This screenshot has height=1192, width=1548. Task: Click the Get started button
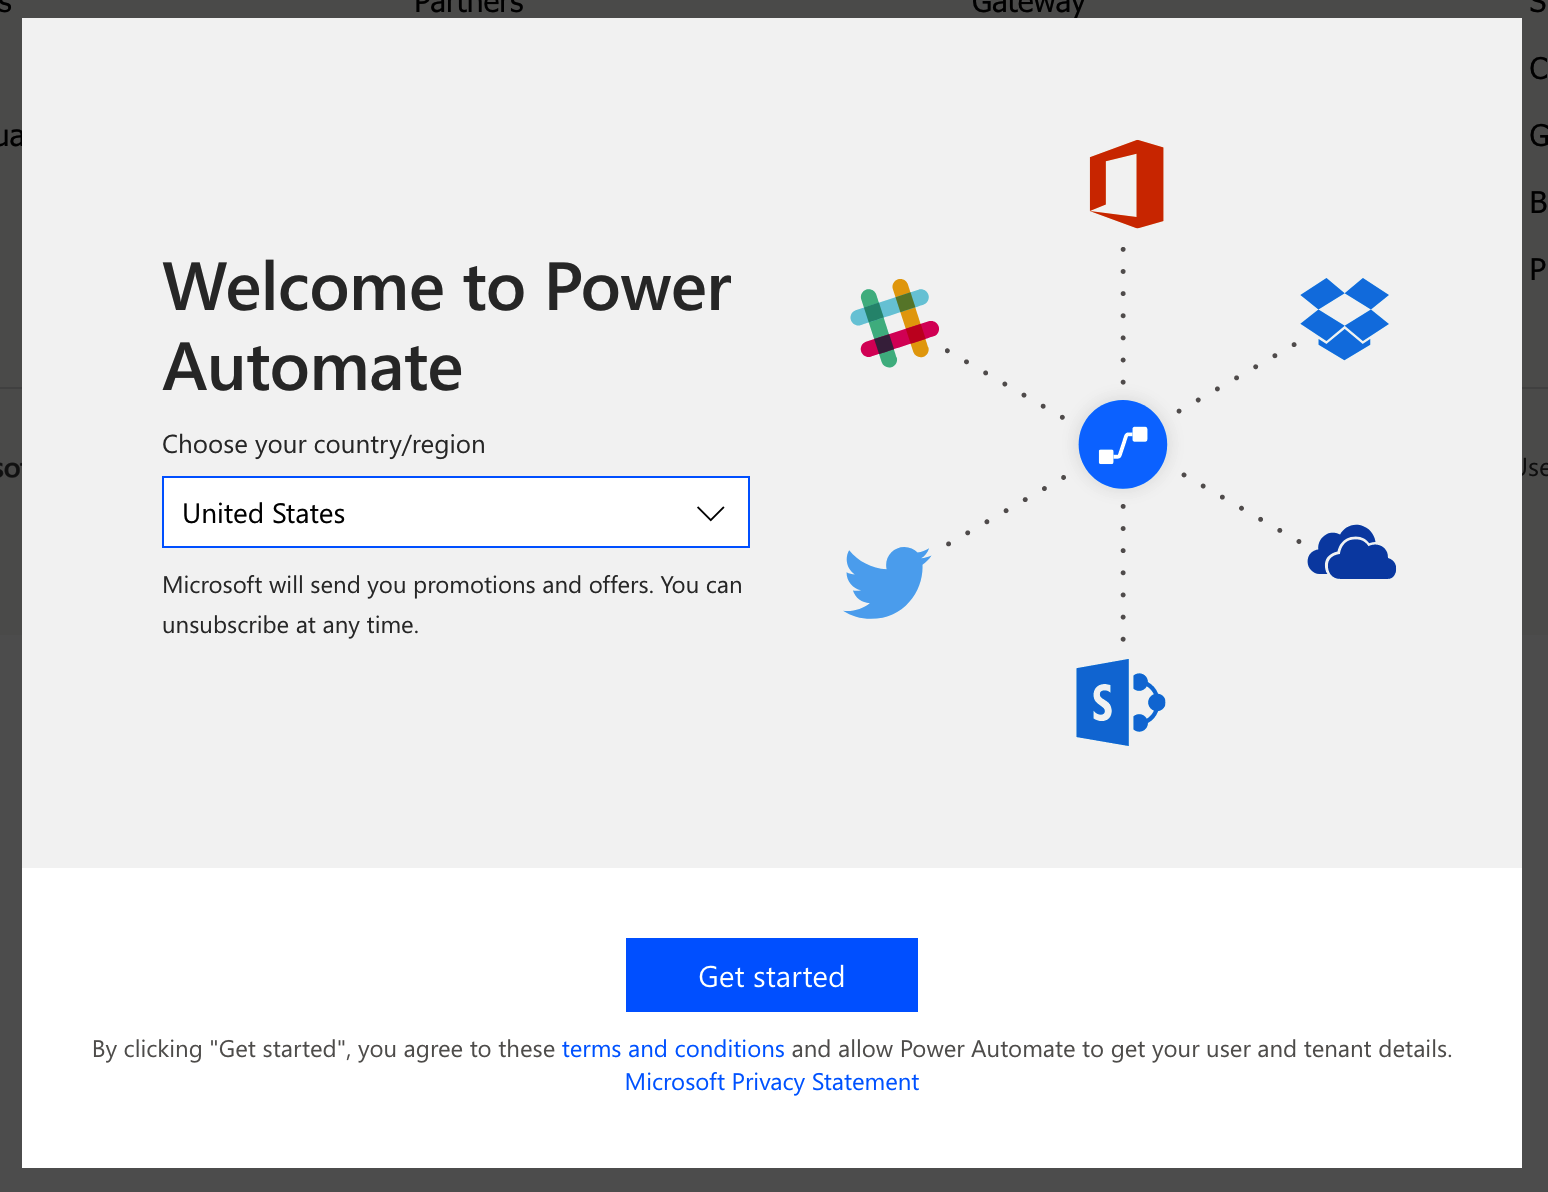(772, 975)
